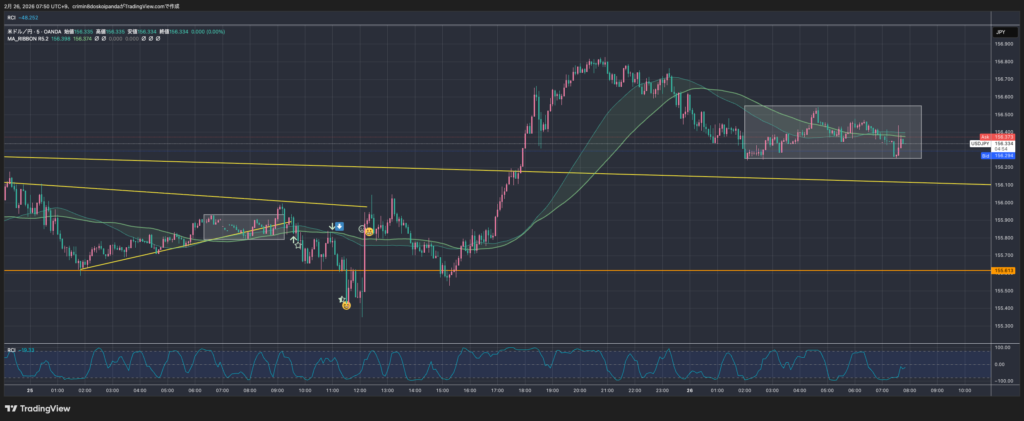Click the lower RCI indicator pane label

pos(10,349)
